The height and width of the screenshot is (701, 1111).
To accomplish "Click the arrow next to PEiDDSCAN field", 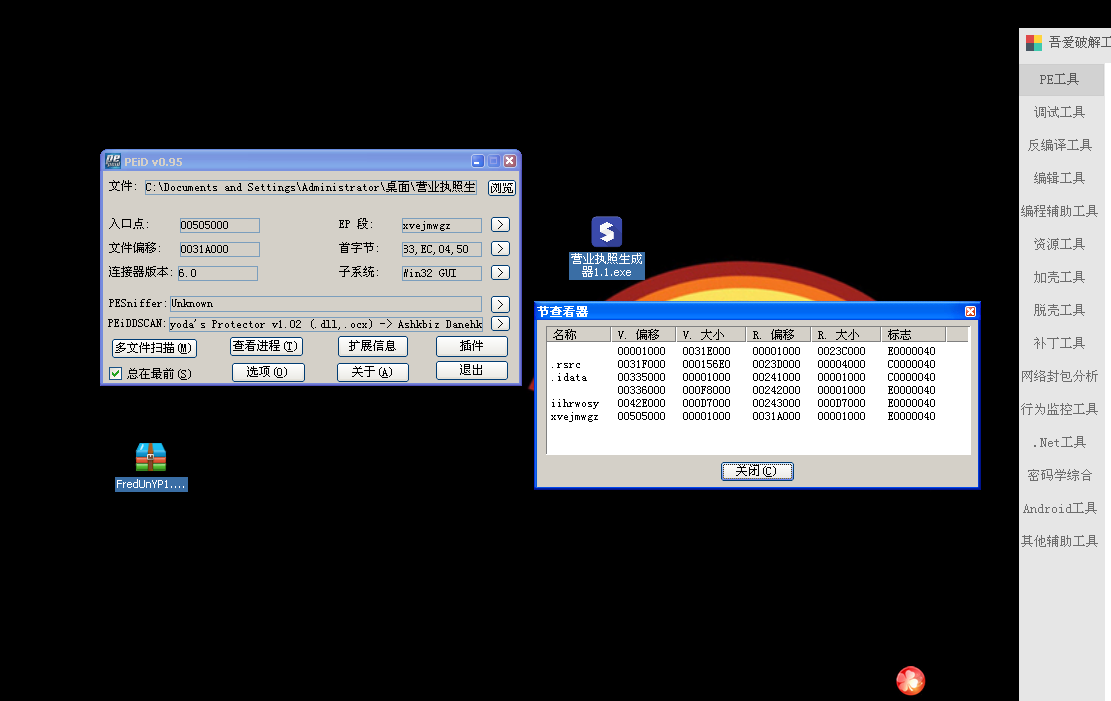I will pos(500,324).
